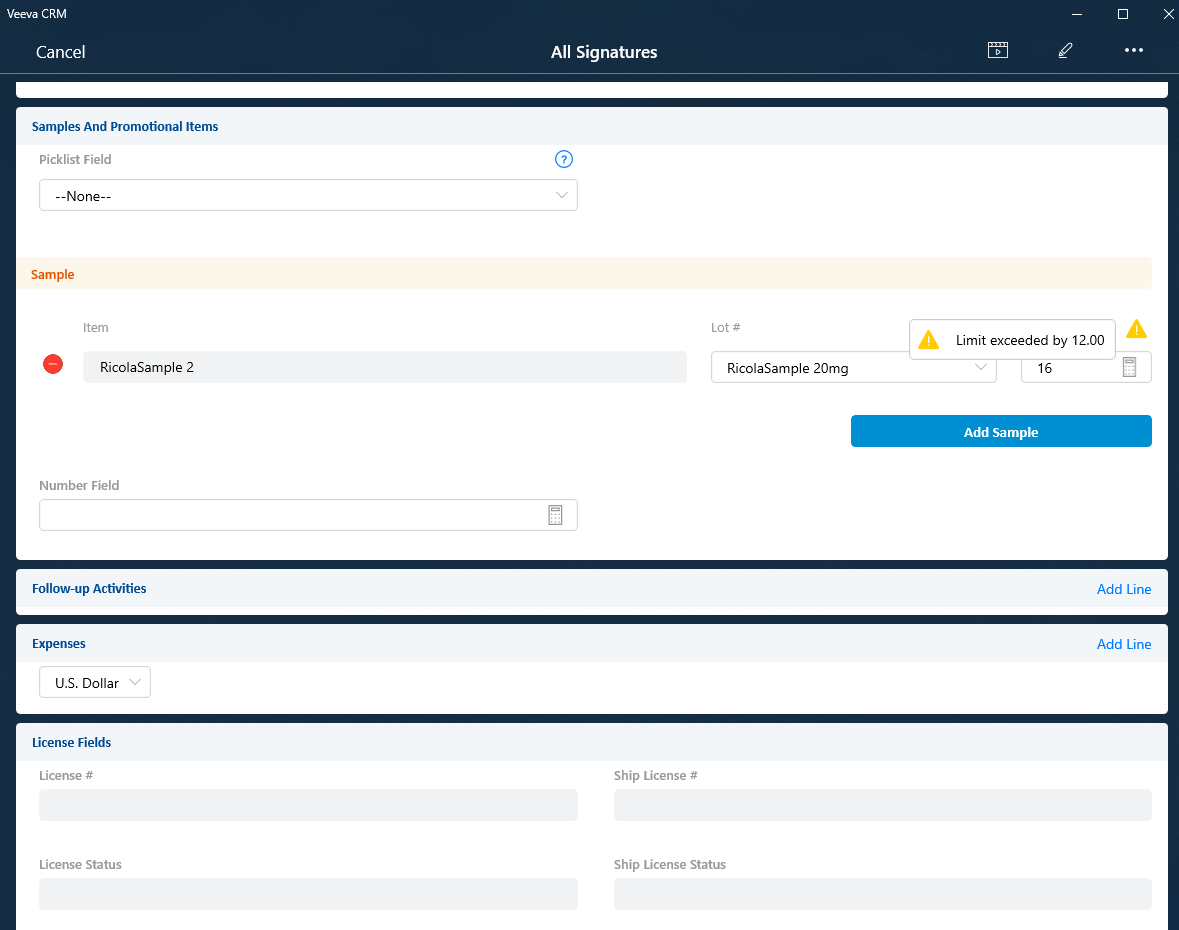This screenshot has width=1179, height=930.
Task: Open the media presentation icon in header
Action: pyautogui.click(x=997, y=51)
